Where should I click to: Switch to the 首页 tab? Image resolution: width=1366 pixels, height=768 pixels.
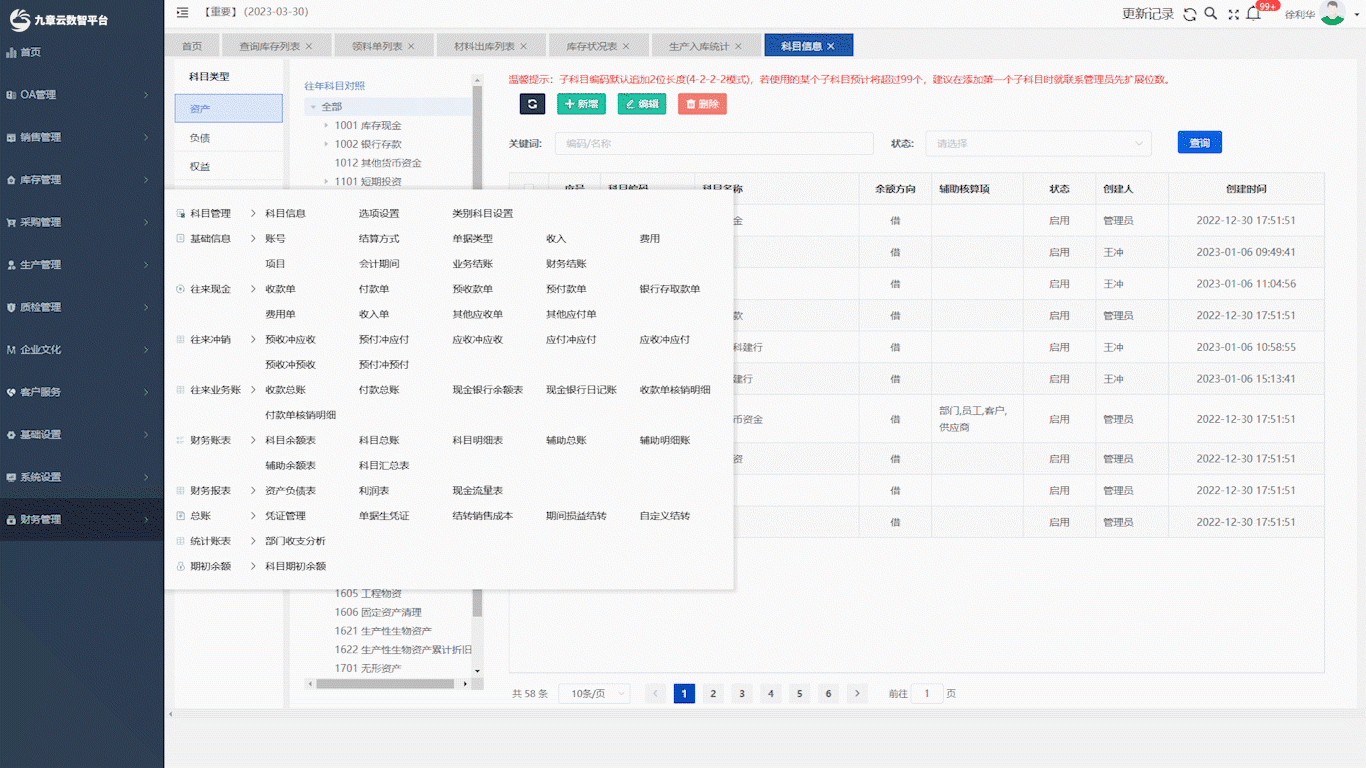[192, 46]
